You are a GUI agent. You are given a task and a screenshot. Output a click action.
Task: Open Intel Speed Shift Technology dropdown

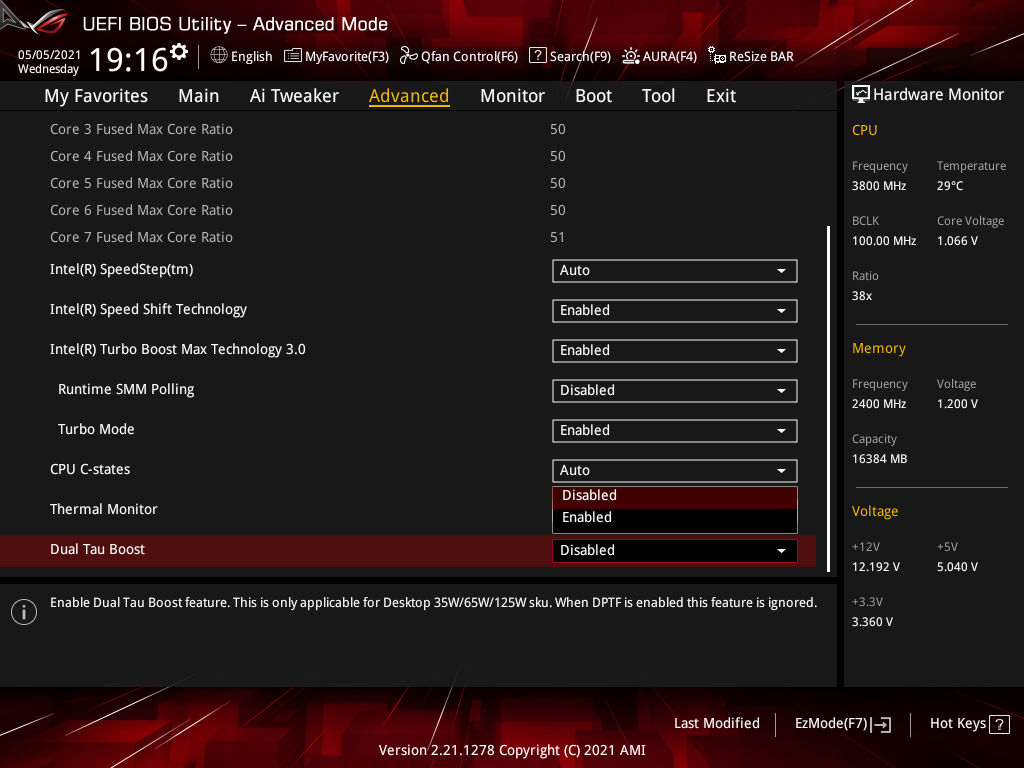click(675, 311)
